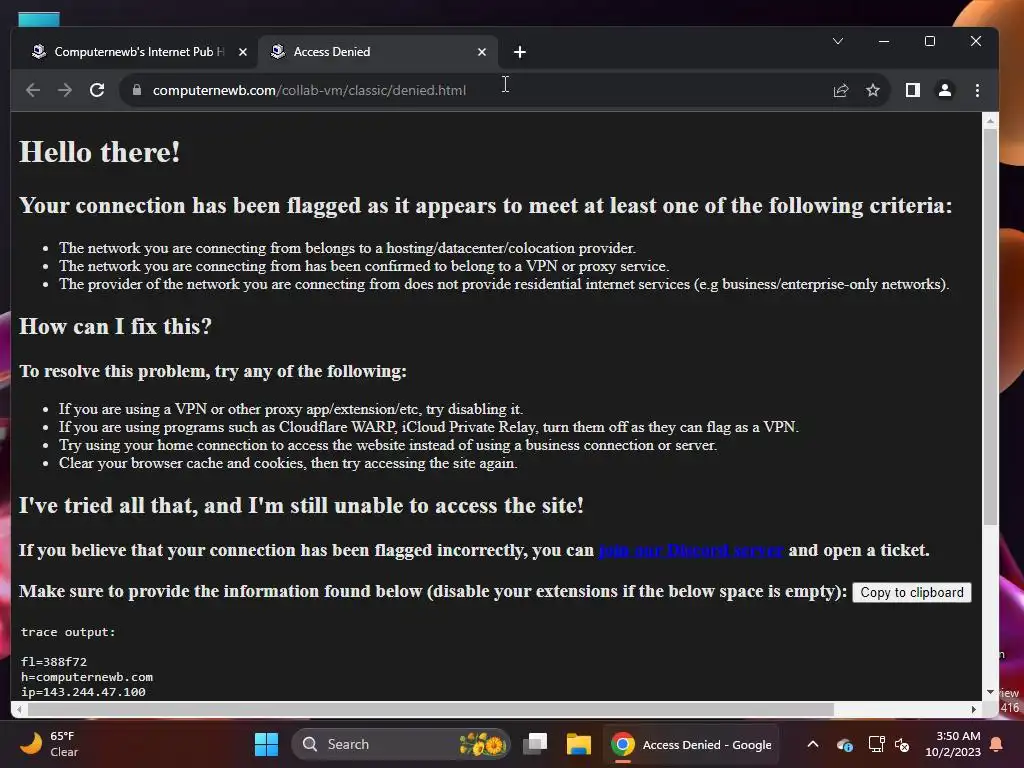Viewport: 1024px width, 768px height.
Task: Reload the Access Denied page
Action: (x=97, y=90)
